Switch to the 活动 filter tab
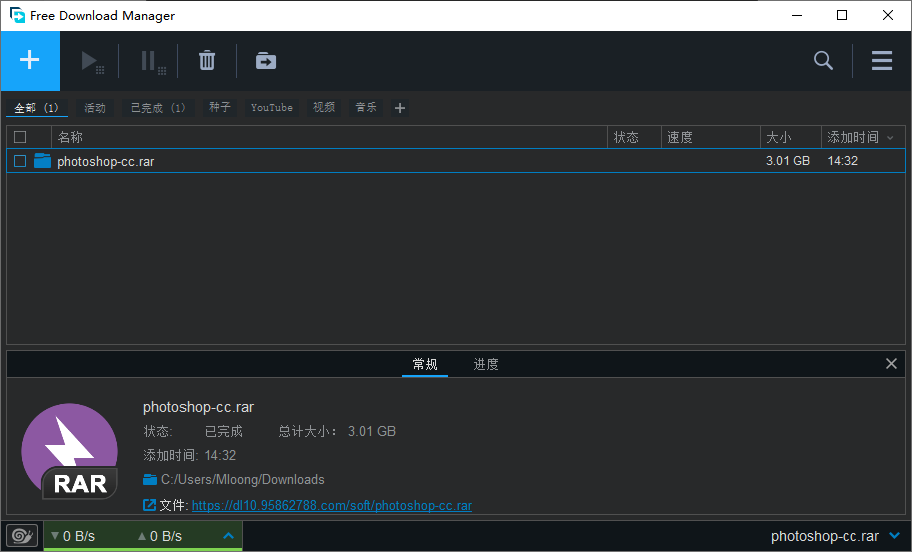 click(95, 108)
